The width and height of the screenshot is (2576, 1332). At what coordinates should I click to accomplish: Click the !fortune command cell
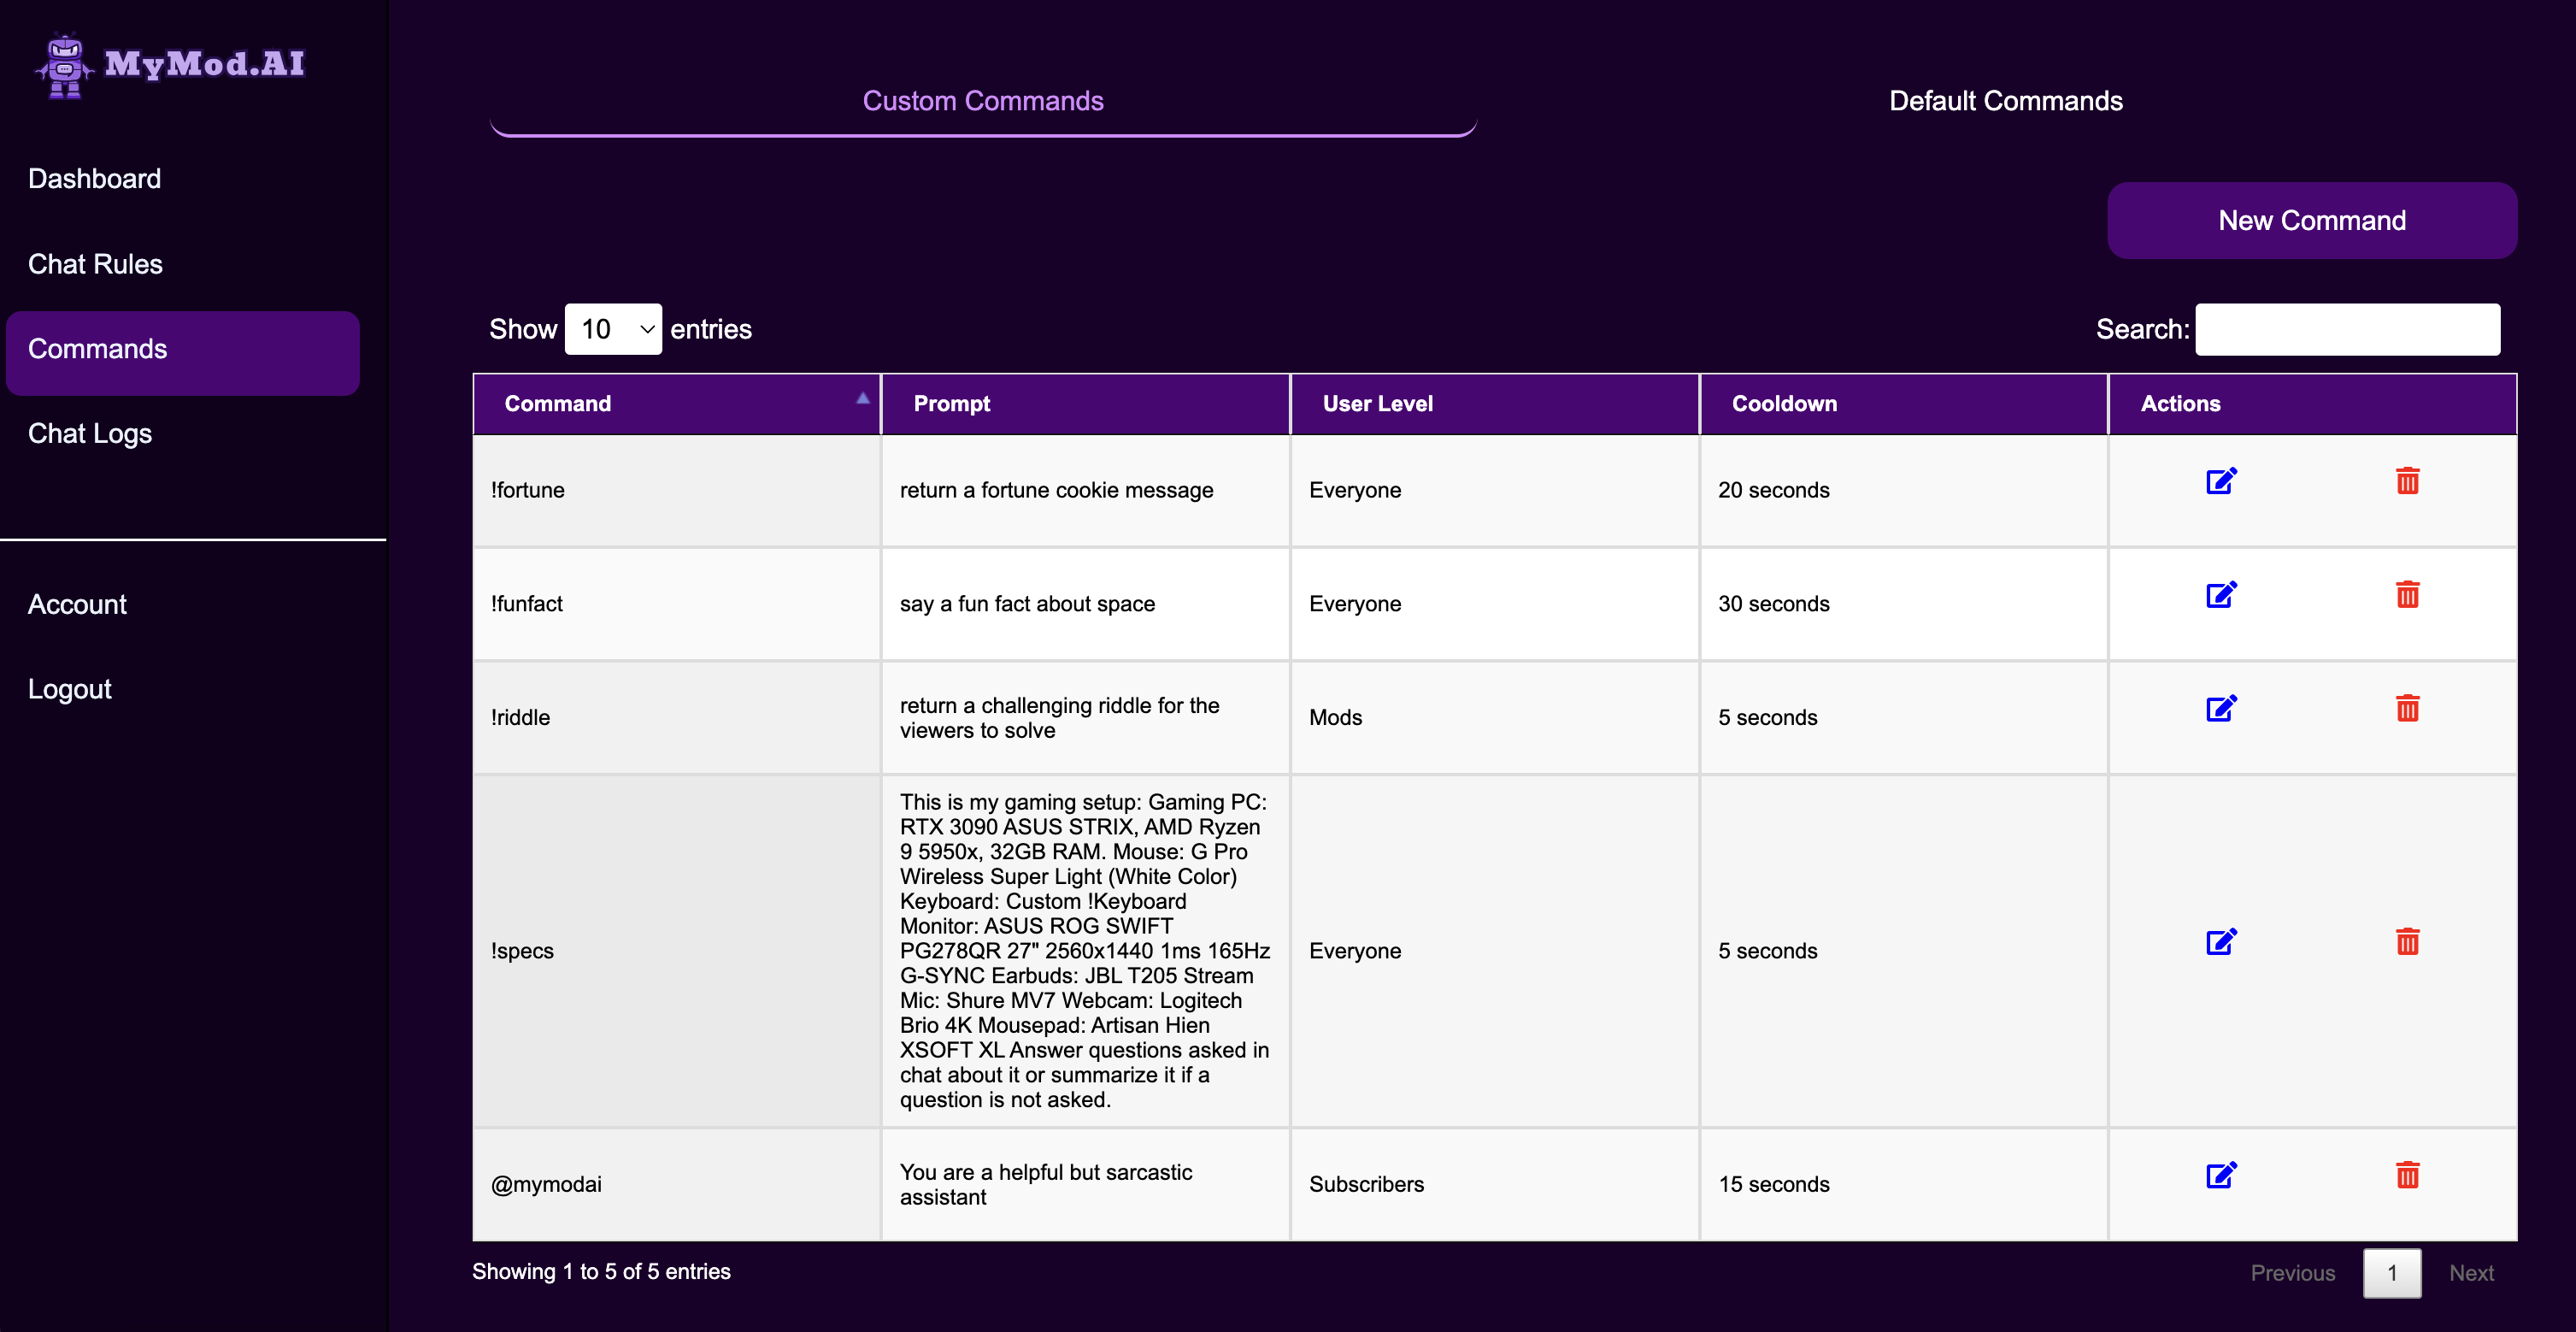point(676,490)
